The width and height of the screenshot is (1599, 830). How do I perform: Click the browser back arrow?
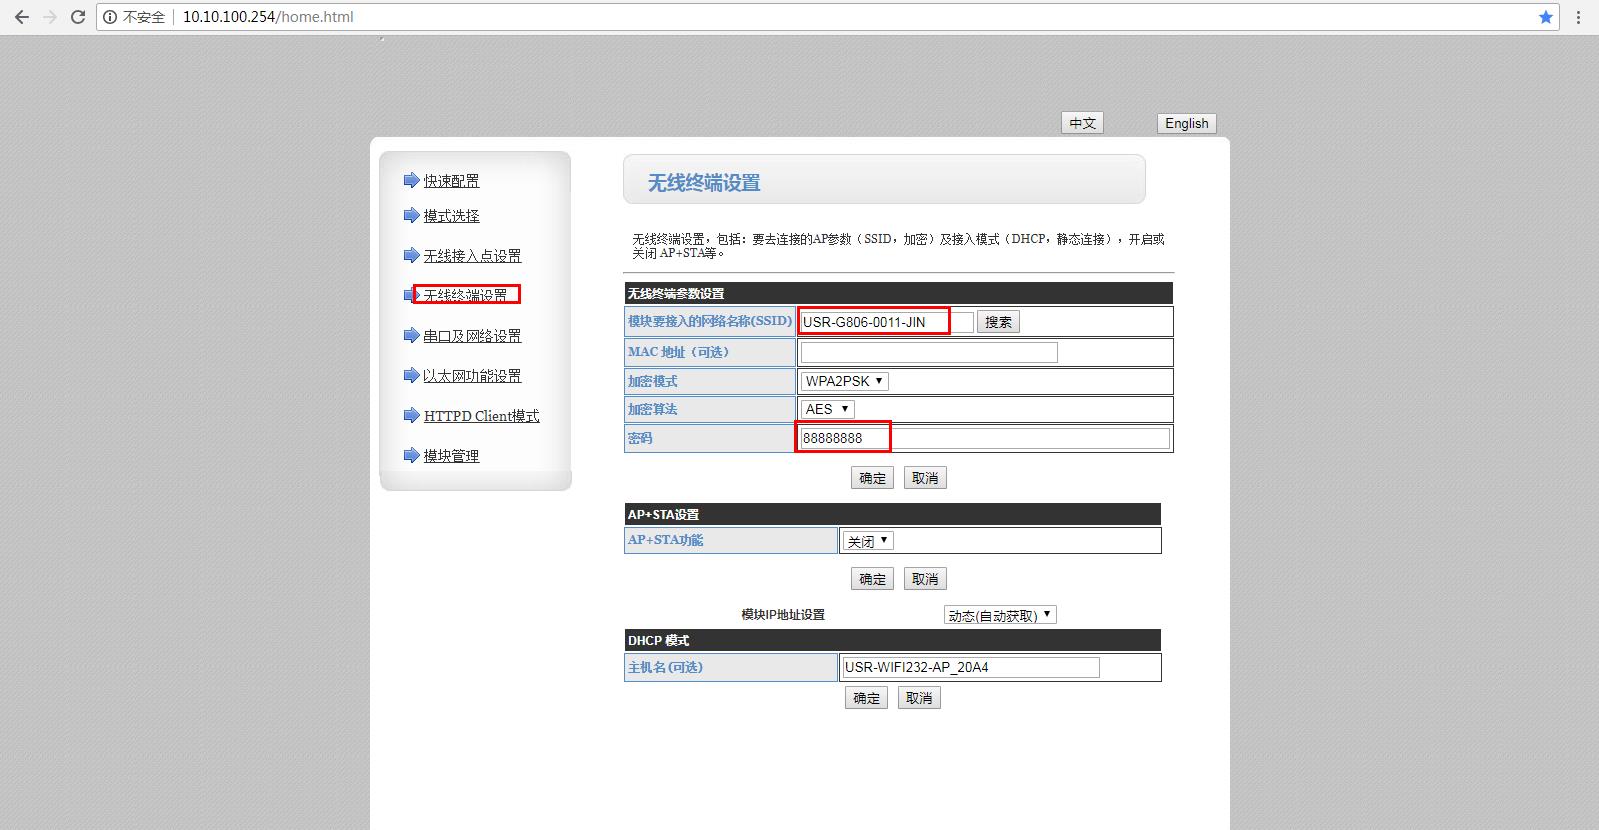(21, 17)
